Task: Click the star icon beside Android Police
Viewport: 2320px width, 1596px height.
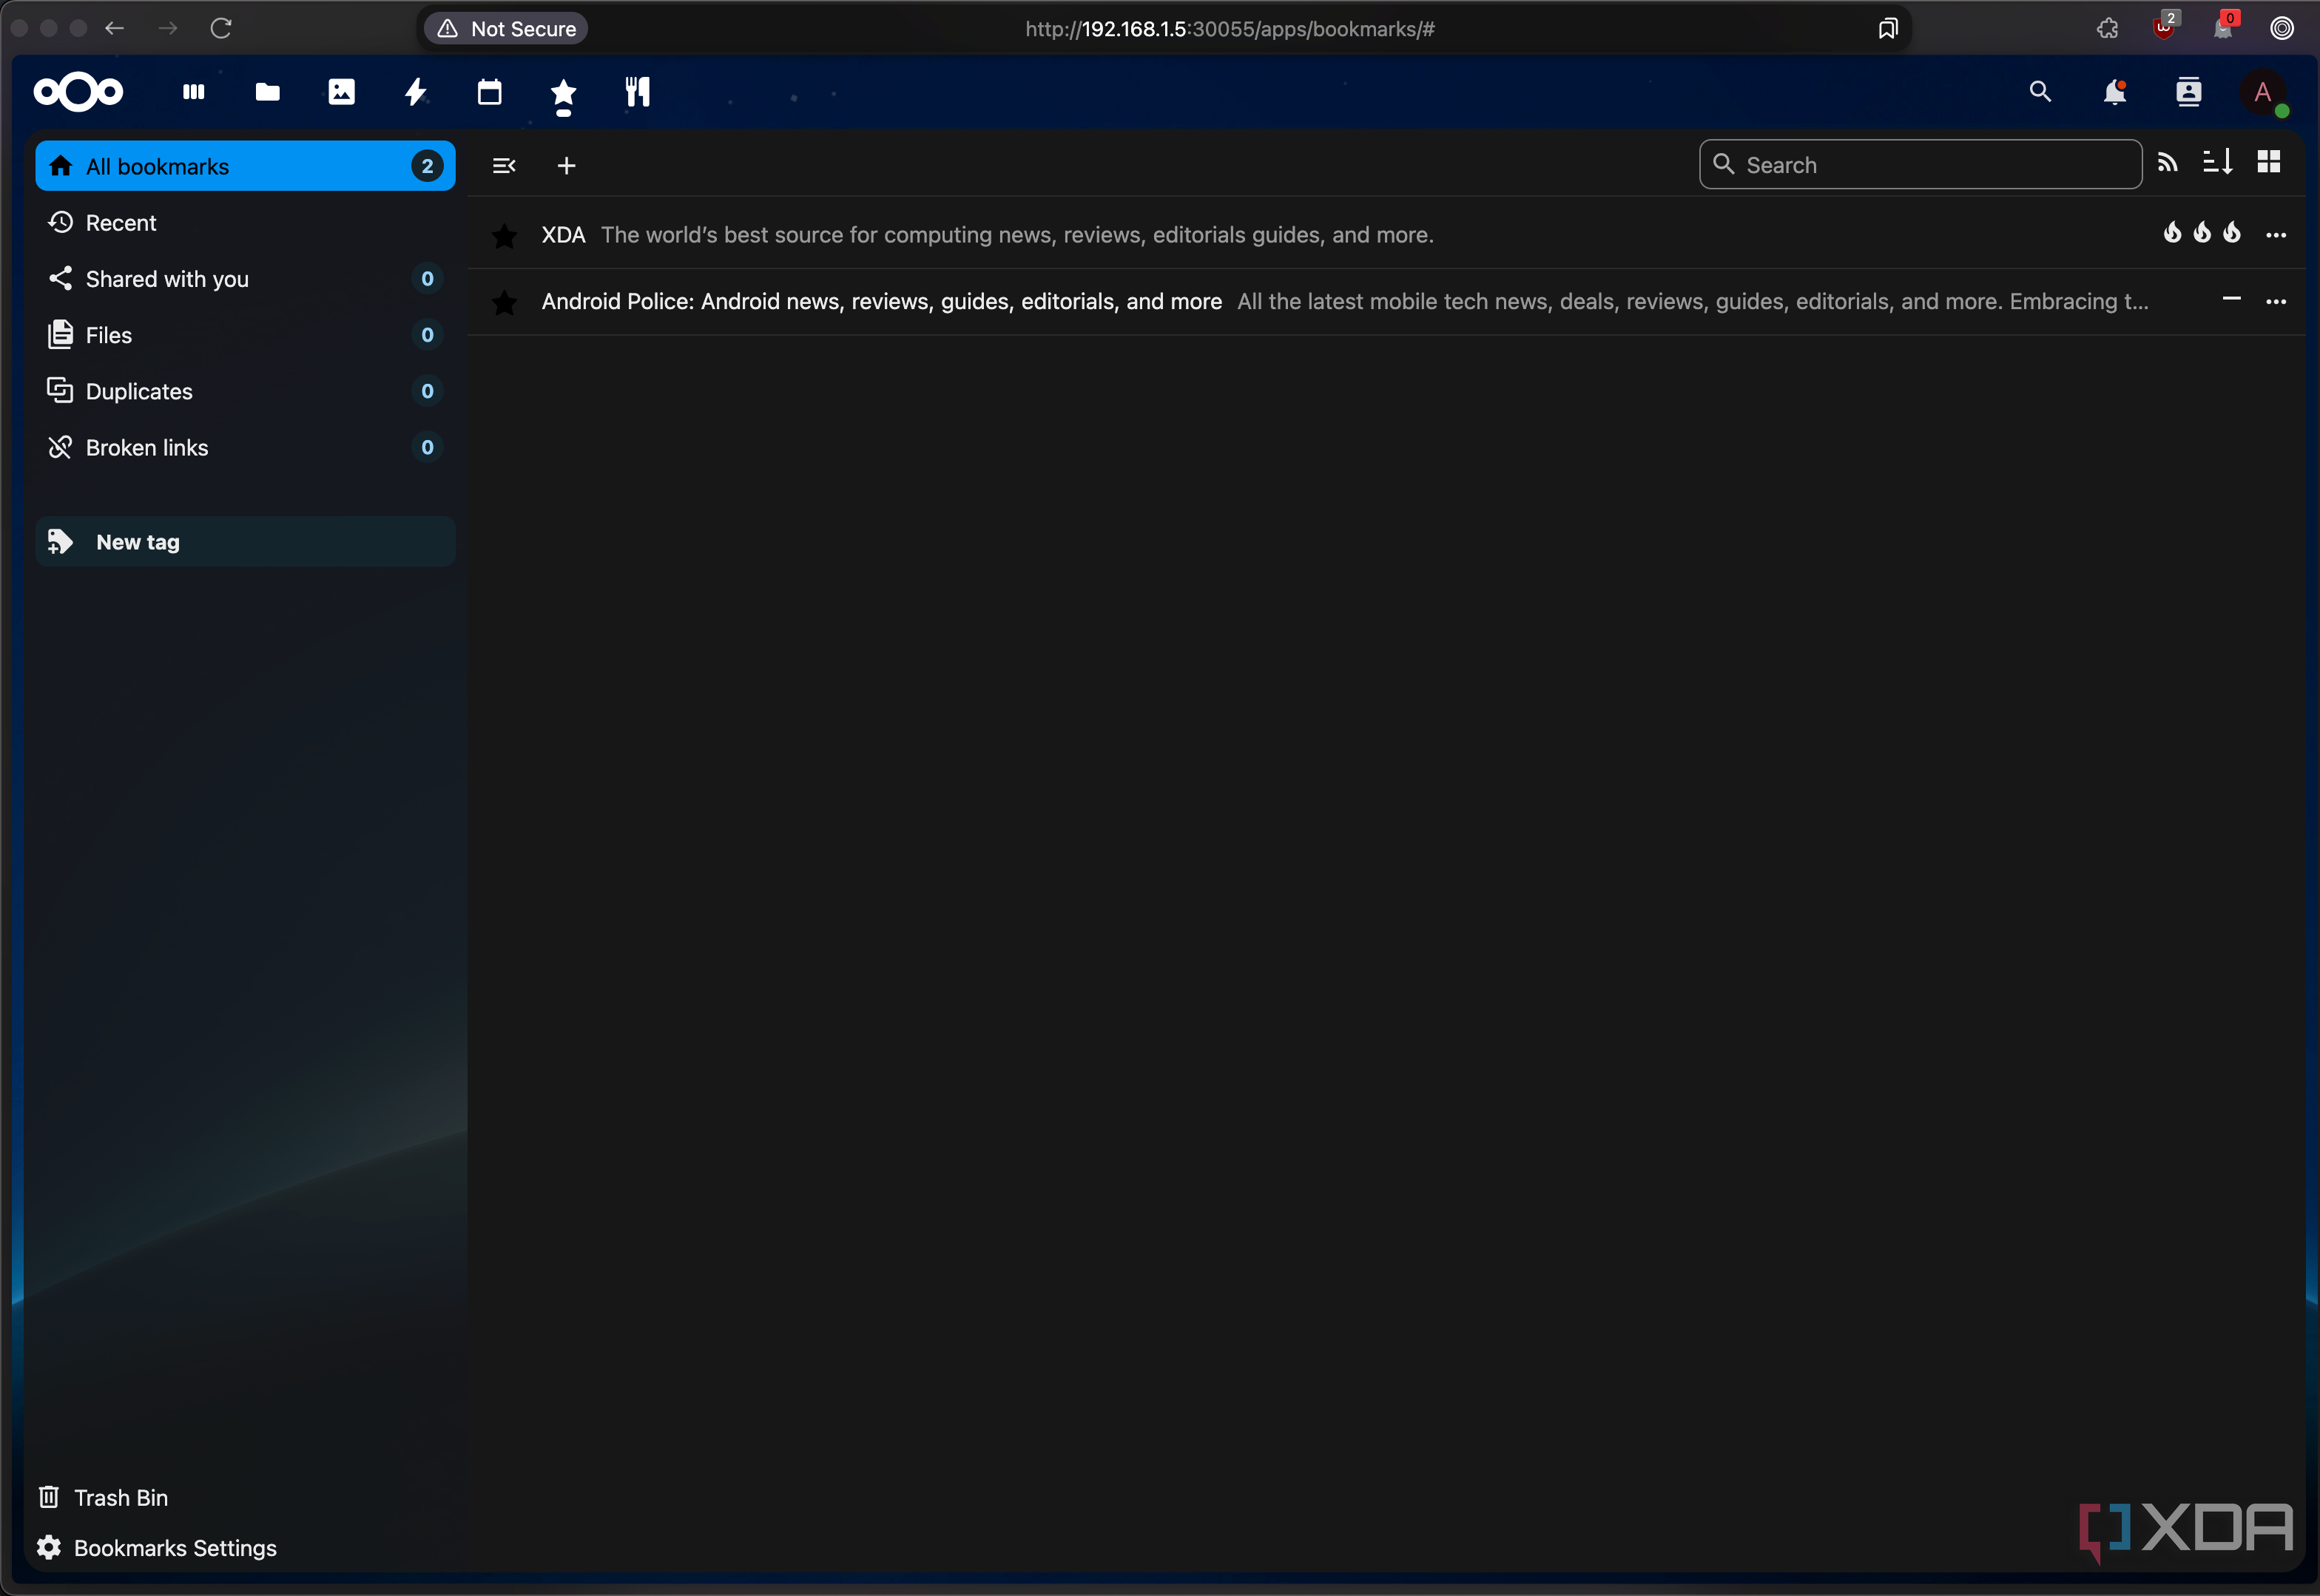Action: (504, 302)
